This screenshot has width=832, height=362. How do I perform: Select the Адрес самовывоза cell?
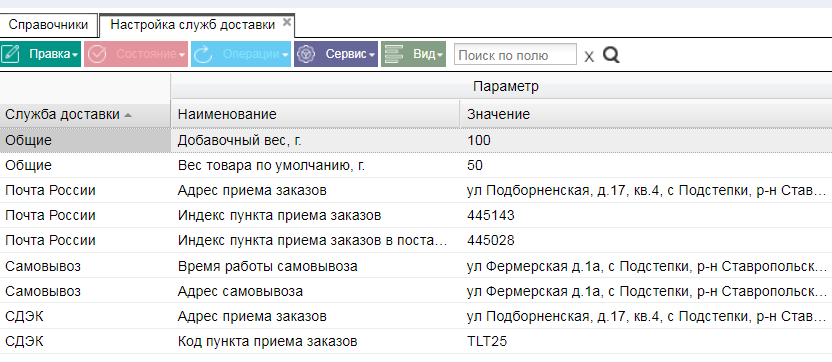[x=315, y=291]
